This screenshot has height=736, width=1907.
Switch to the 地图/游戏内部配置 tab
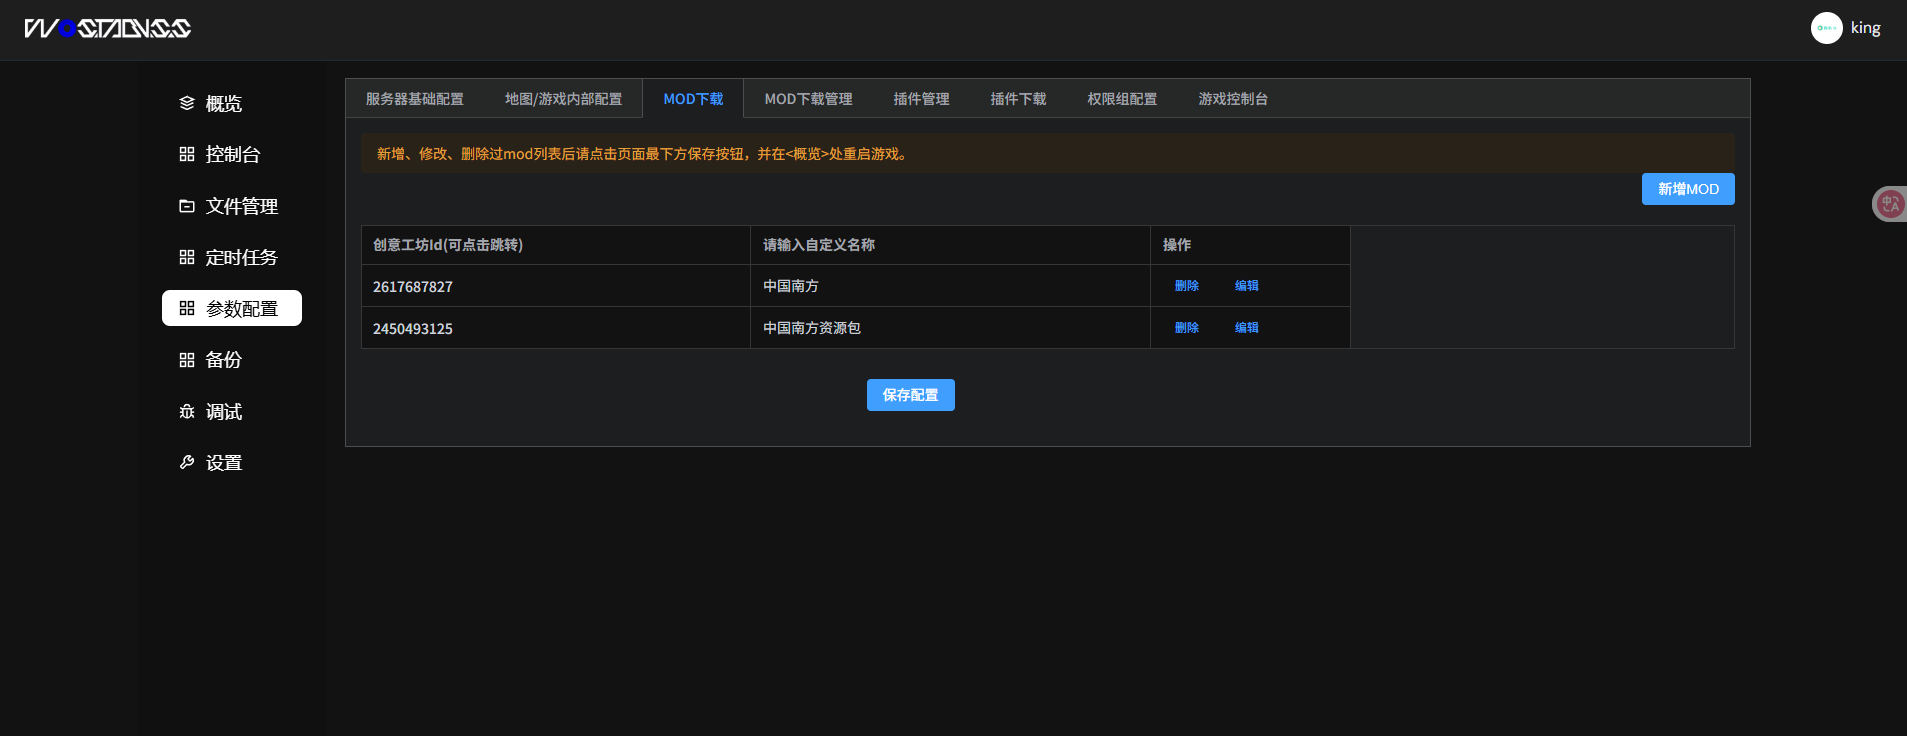point(563,99)
